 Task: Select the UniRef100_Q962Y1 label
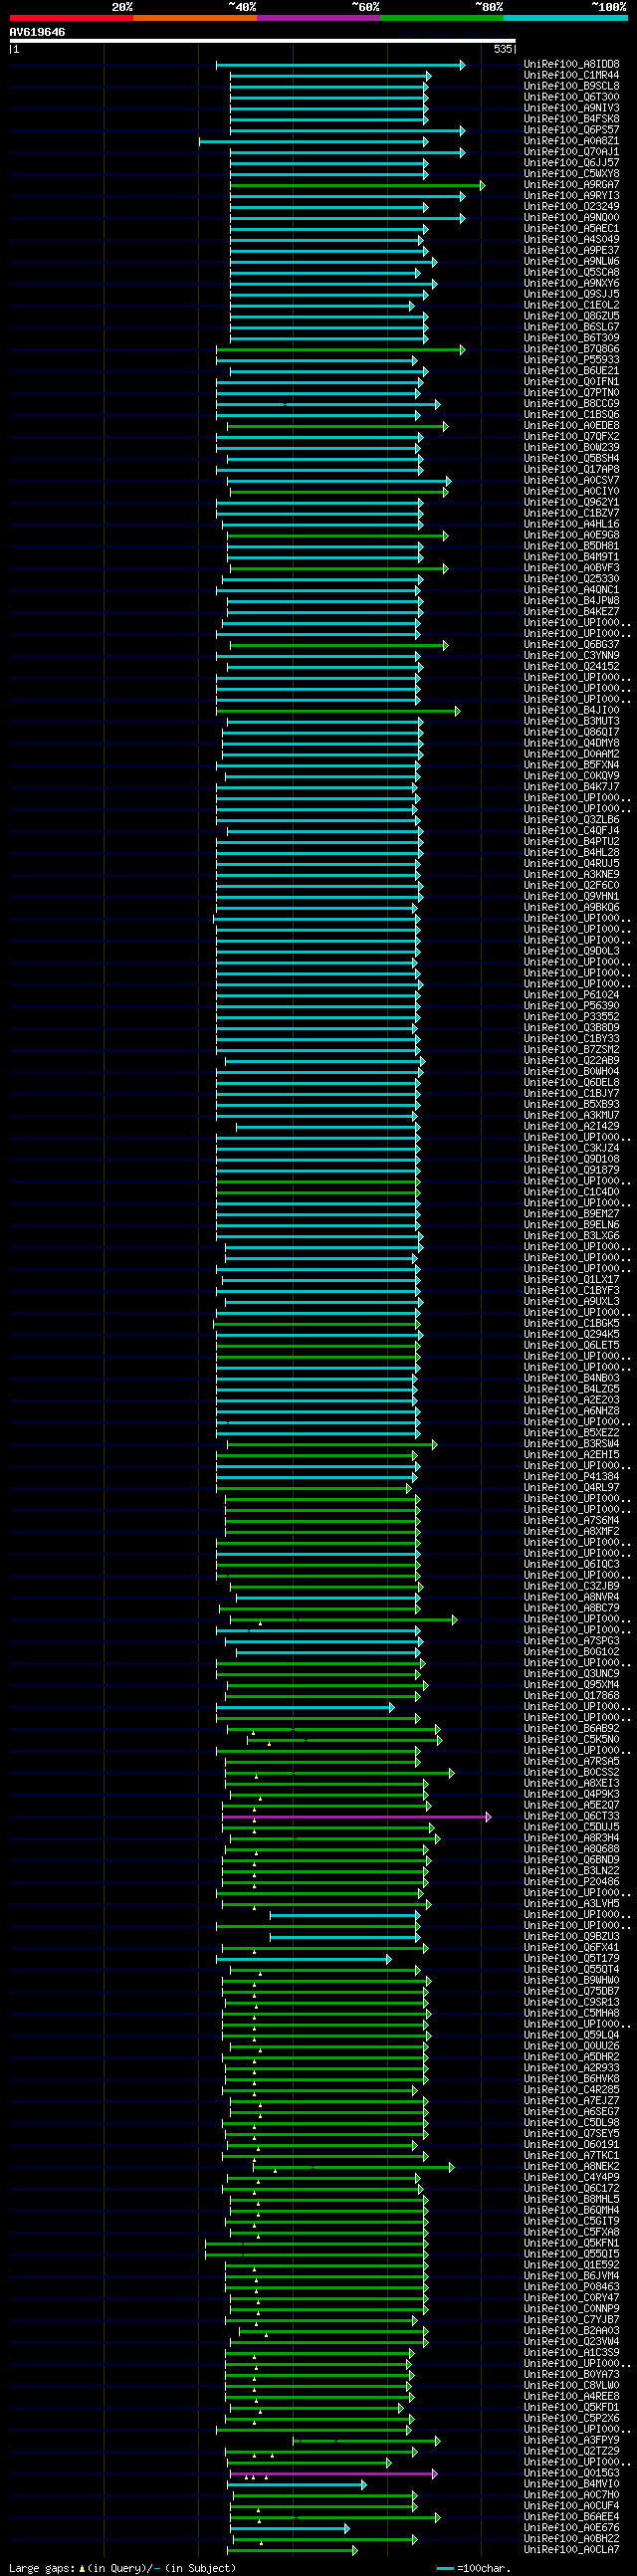(571, 503)
